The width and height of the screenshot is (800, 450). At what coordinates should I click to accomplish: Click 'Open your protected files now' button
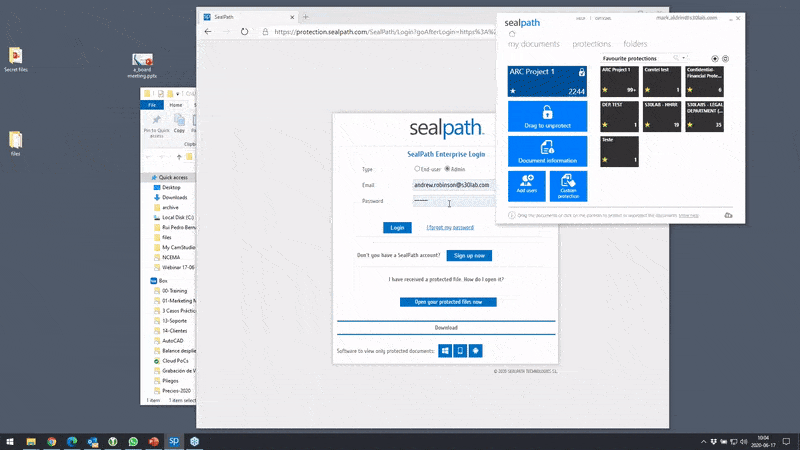(448, 302)
